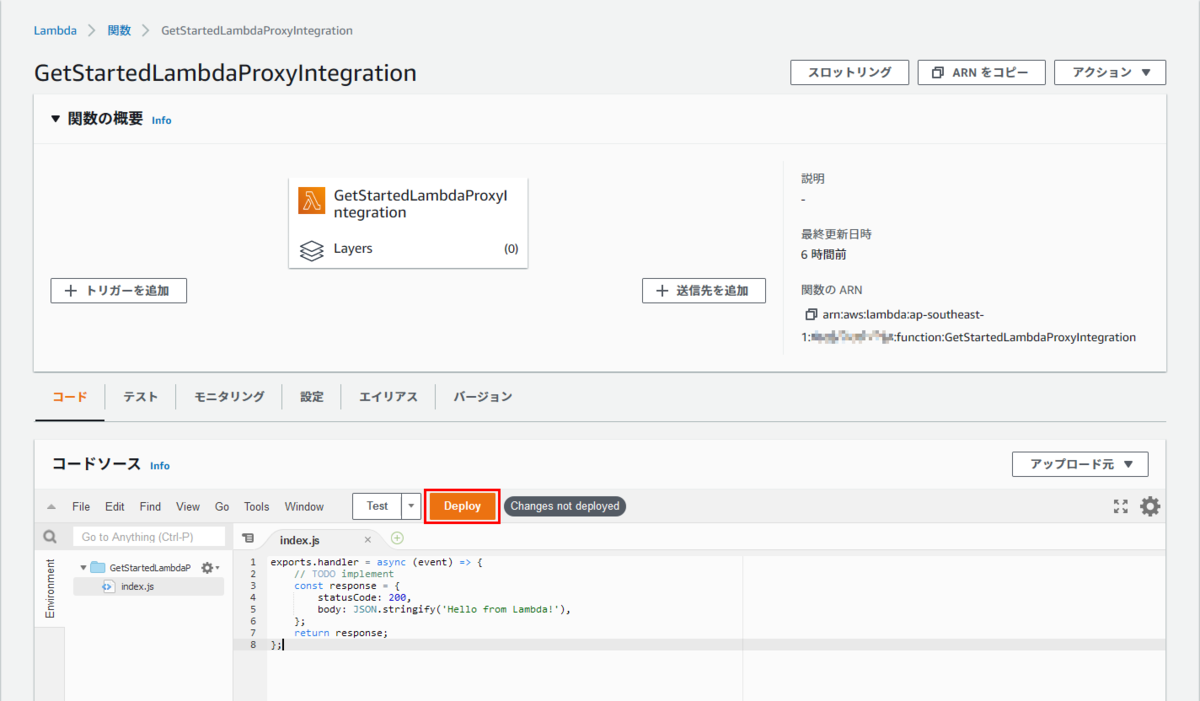
Task: Open the Window menu in editor
Action: click(304, 507)
